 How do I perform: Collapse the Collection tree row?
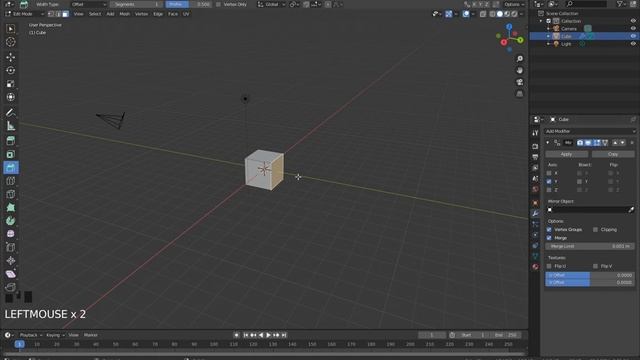click(x=541, y=21)
